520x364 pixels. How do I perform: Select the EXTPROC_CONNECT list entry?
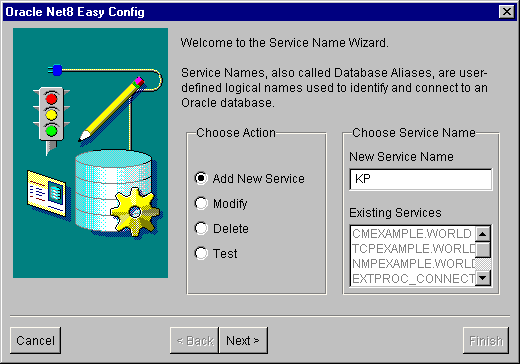413,278
